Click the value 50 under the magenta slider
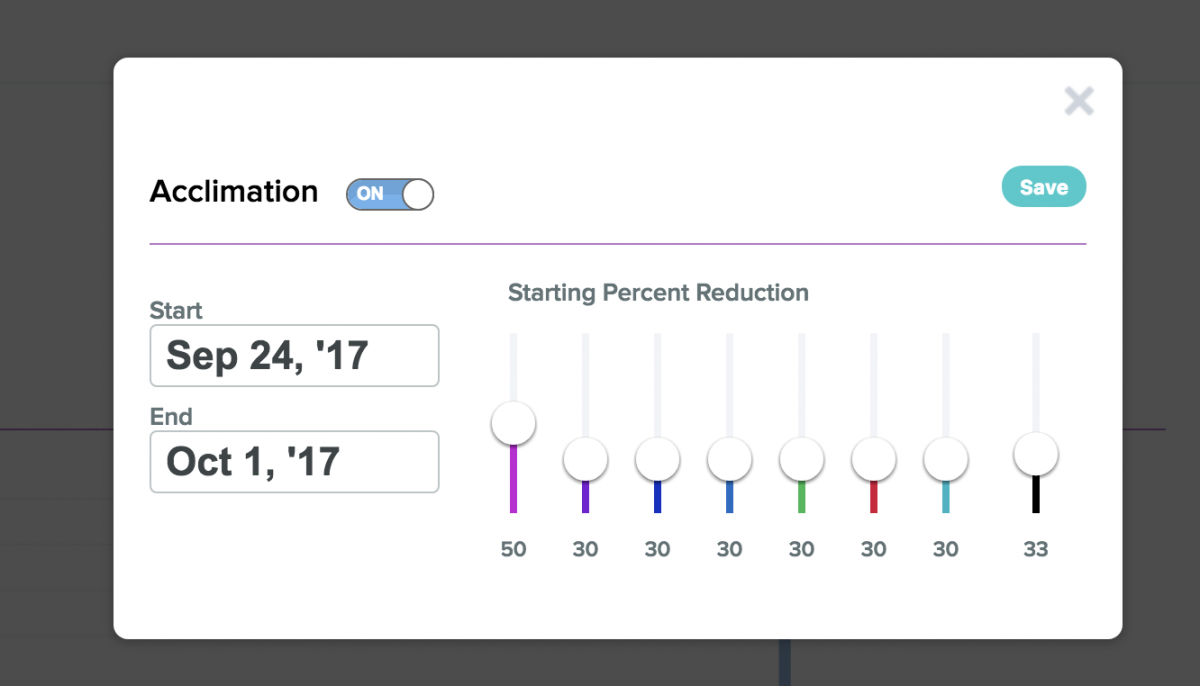Screen dimensions: 1200x686 pyautogui.click(x=513, y=549)
